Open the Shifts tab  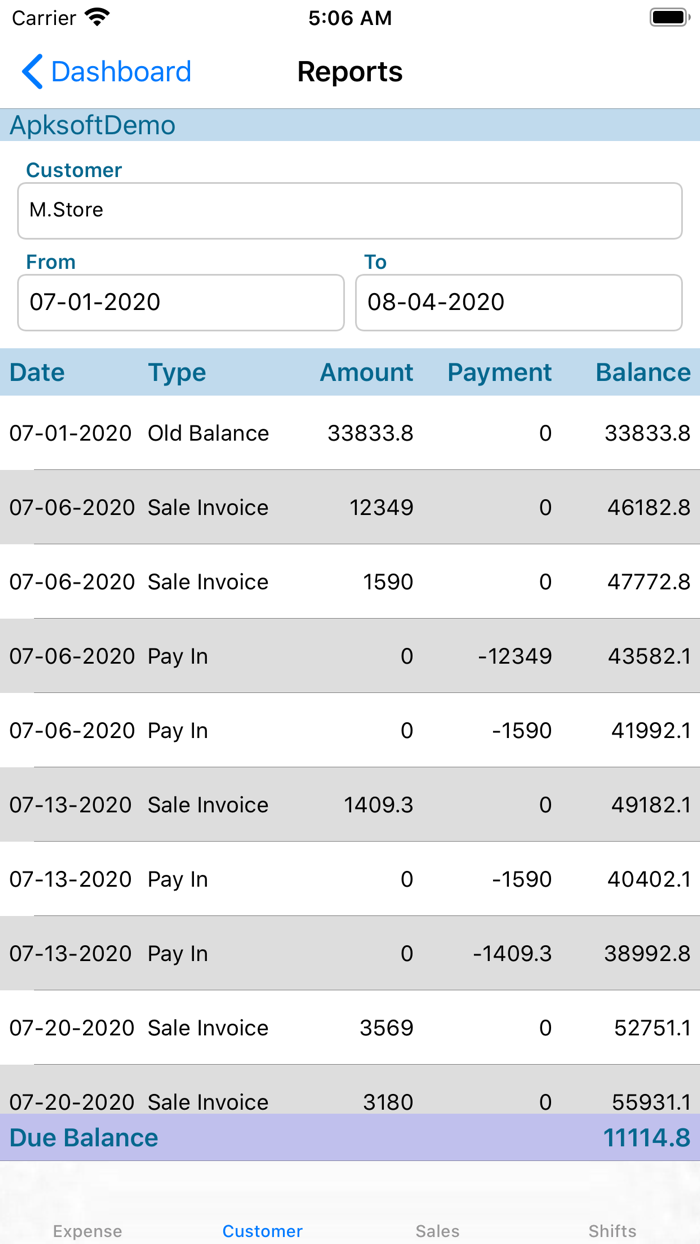(x=612, y=1231)
